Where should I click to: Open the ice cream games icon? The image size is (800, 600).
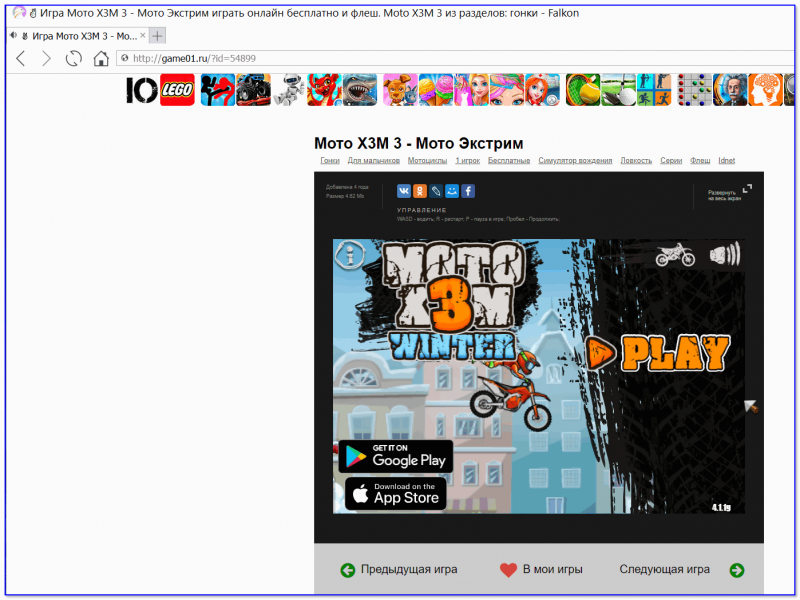pos(436,90)
